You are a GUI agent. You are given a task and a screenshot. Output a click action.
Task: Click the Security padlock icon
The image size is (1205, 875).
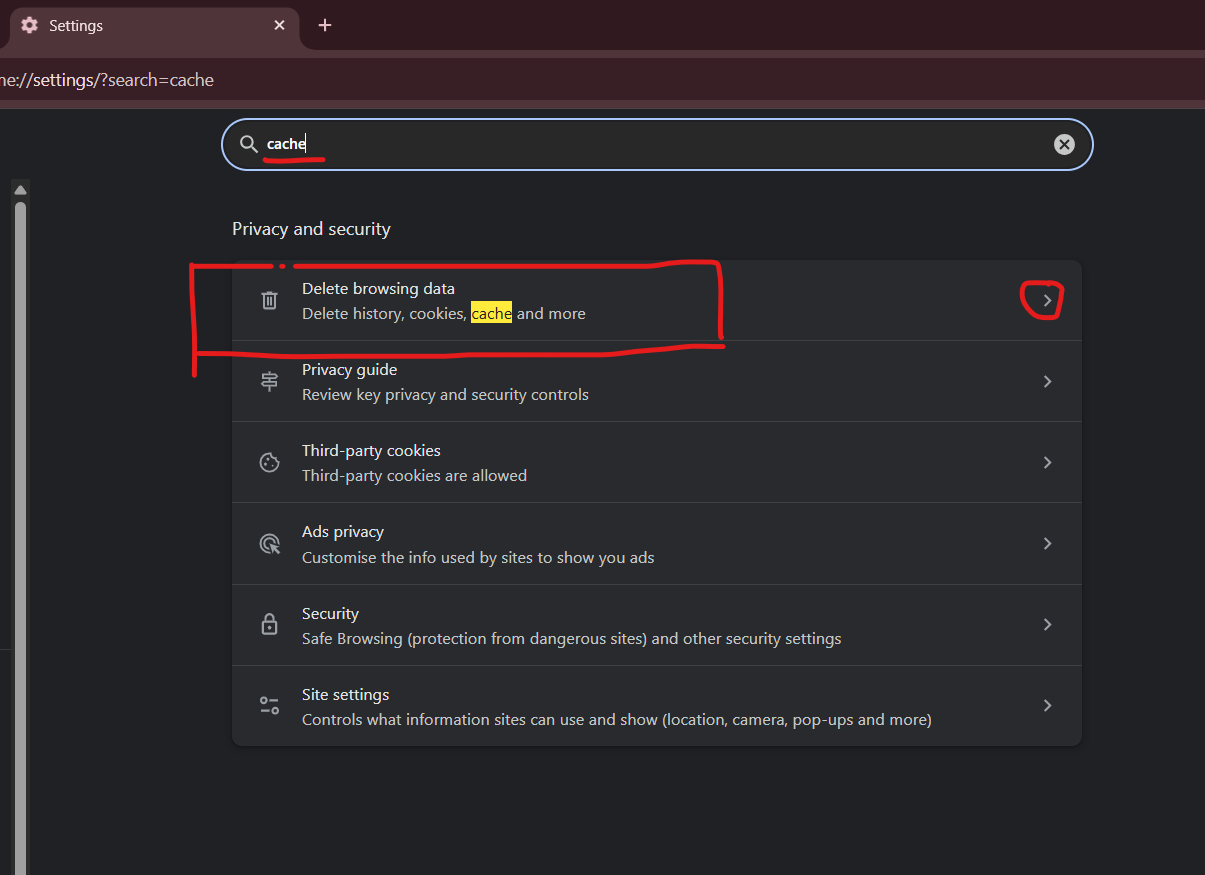pyautogui.click(x=269, y=625)
